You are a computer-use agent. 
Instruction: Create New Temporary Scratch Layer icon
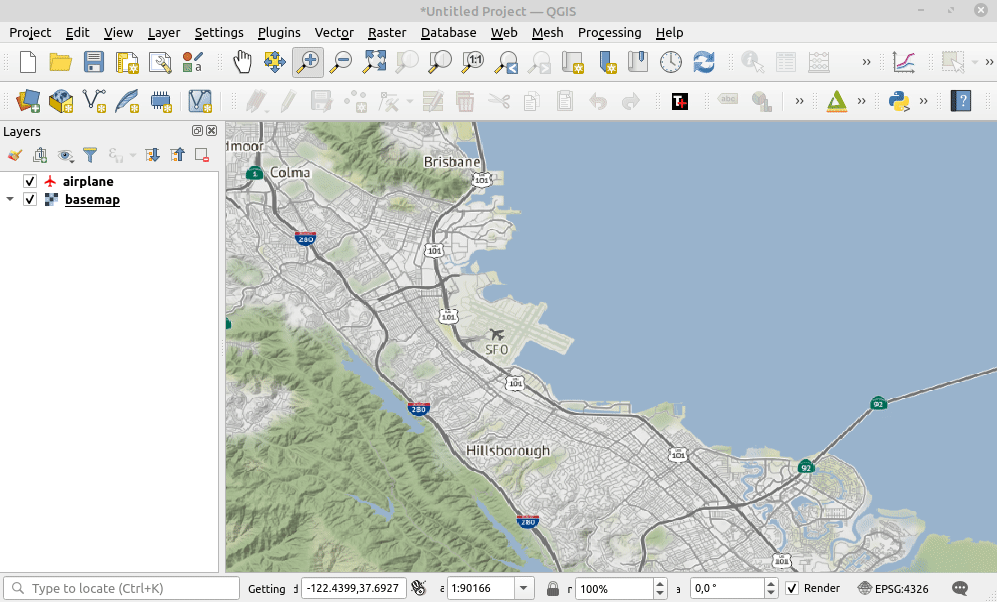point(161,101)
